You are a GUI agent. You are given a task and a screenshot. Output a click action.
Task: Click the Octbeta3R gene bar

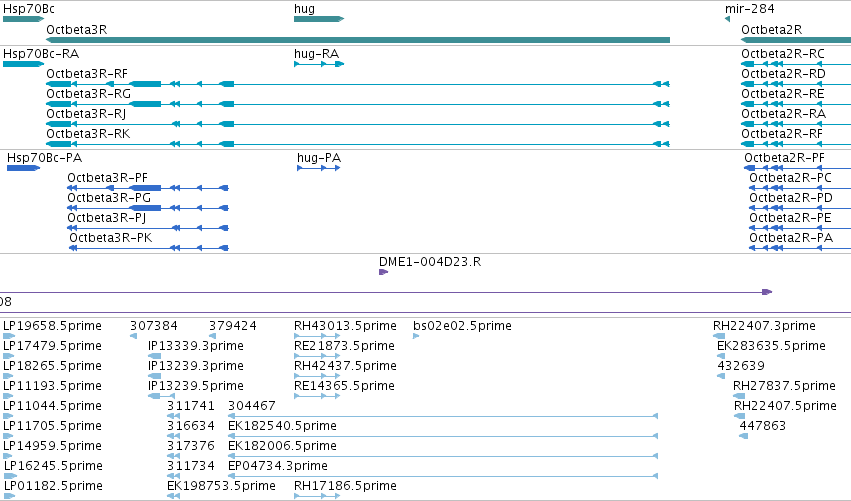358,40
